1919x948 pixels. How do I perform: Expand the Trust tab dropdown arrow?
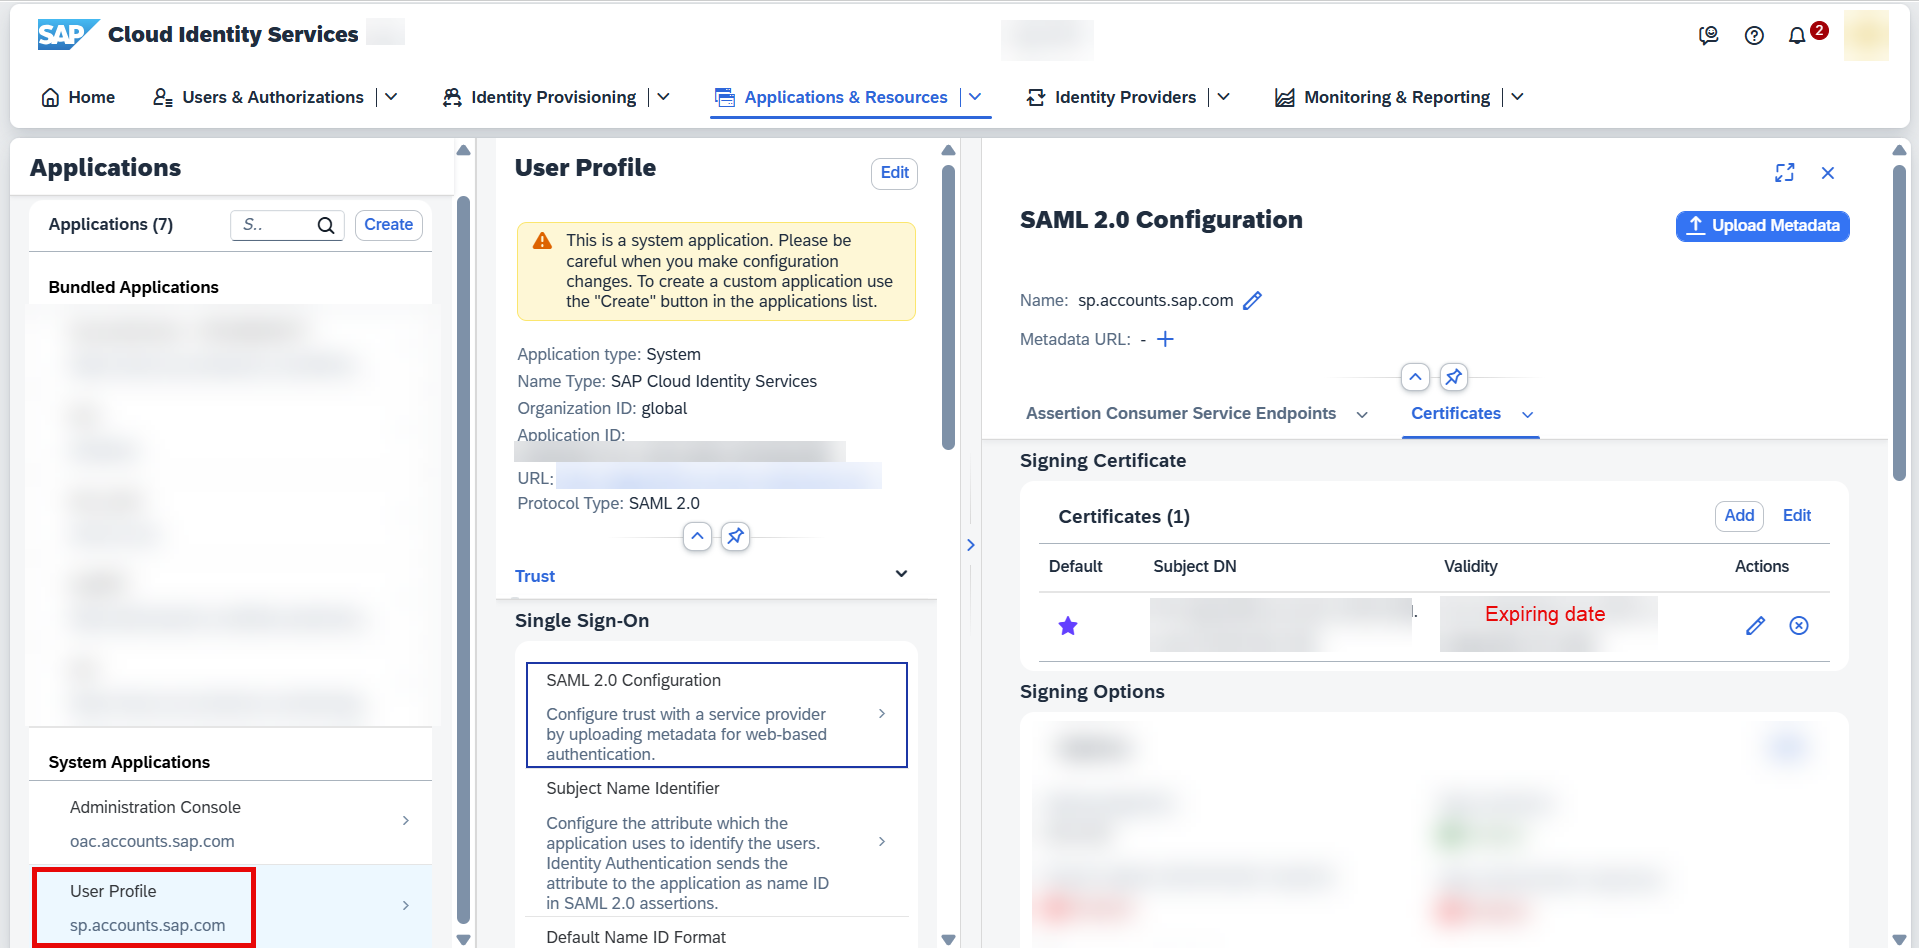901,574
